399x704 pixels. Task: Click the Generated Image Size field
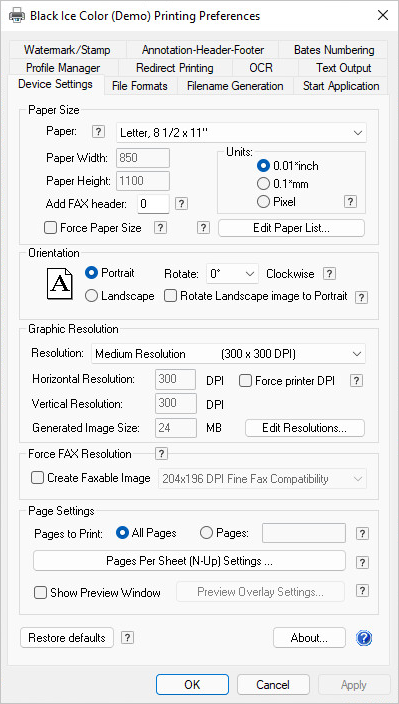click(176, 428)
